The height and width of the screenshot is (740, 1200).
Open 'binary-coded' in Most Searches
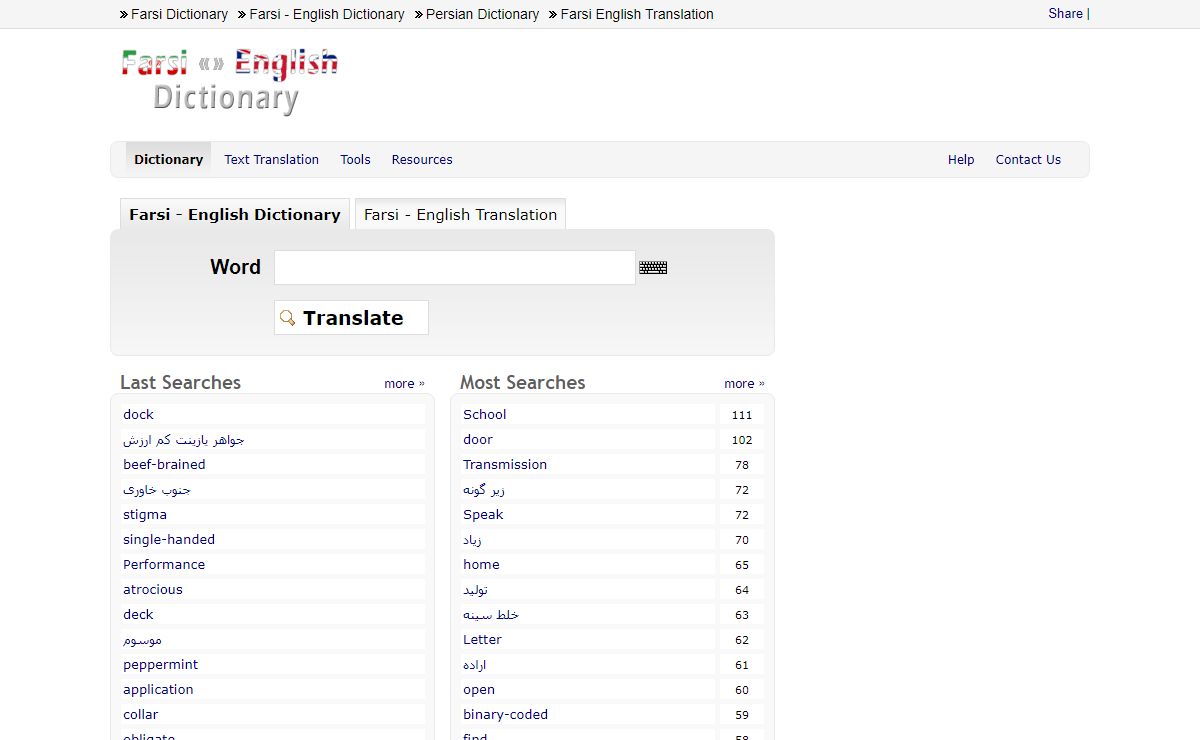pyautogui.click(x=505, y=714)
